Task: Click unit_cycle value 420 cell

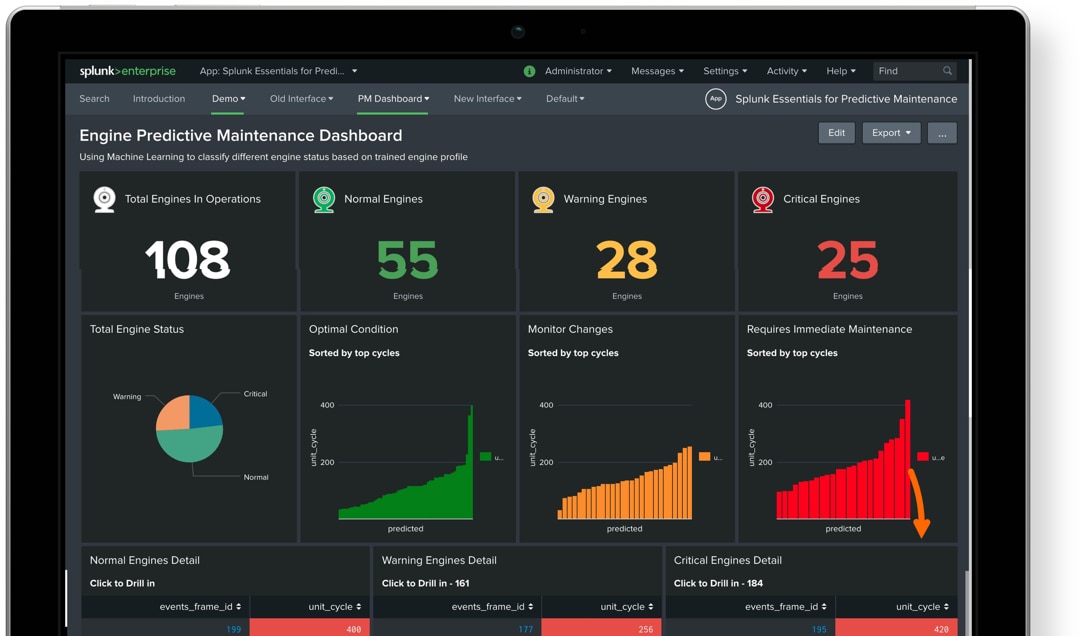Action: [x=897, y=628]
